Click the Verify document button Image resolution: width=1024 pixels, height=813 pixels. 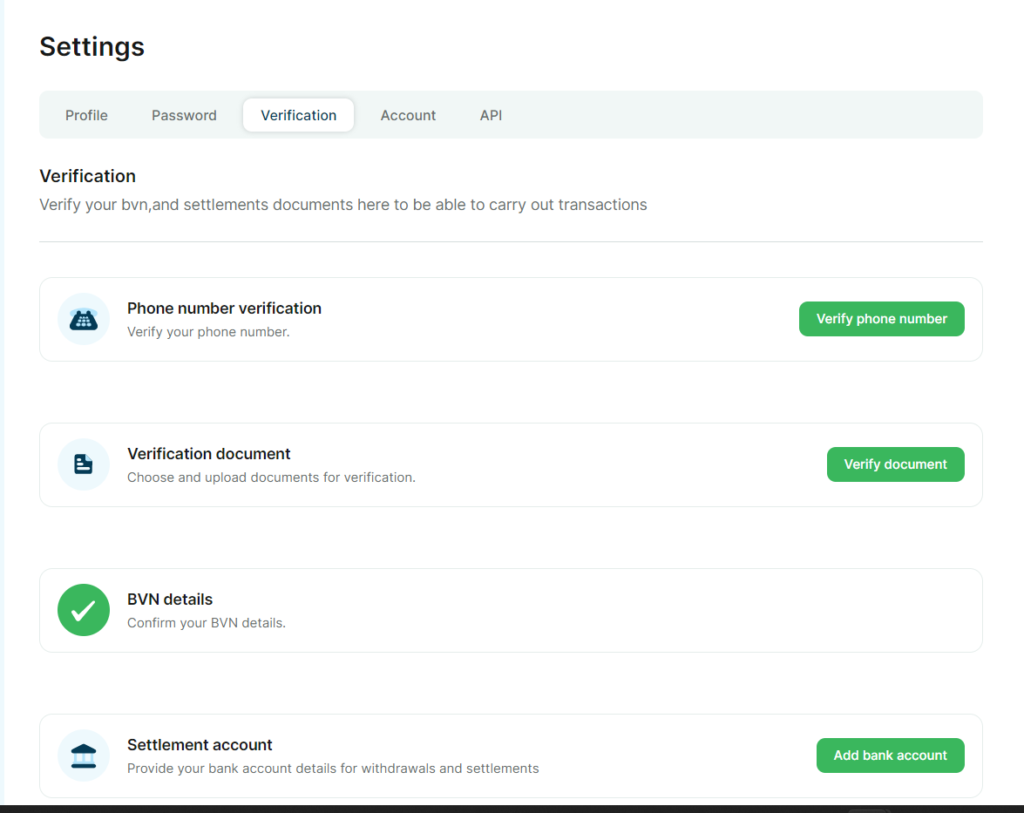click(895, 464)
